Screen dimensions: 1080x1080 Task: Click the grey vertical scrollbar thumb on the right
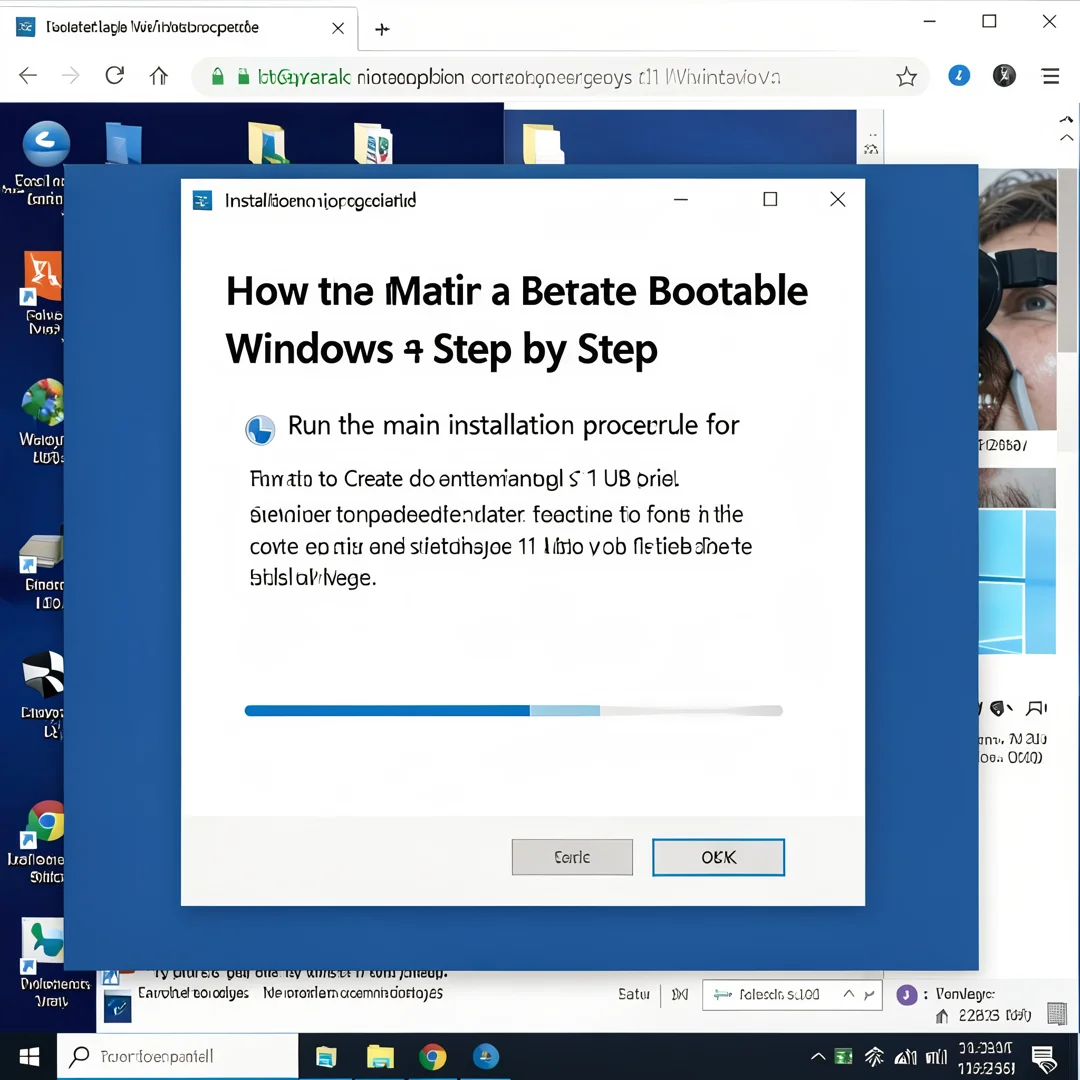point(1068,262)
